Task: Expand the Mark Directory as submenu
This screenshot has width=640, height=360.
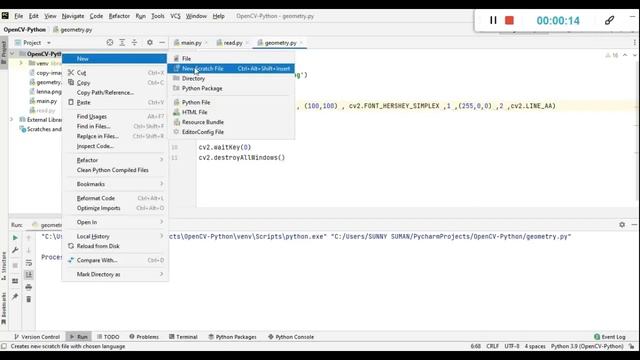Action: [x=115, y=274]
